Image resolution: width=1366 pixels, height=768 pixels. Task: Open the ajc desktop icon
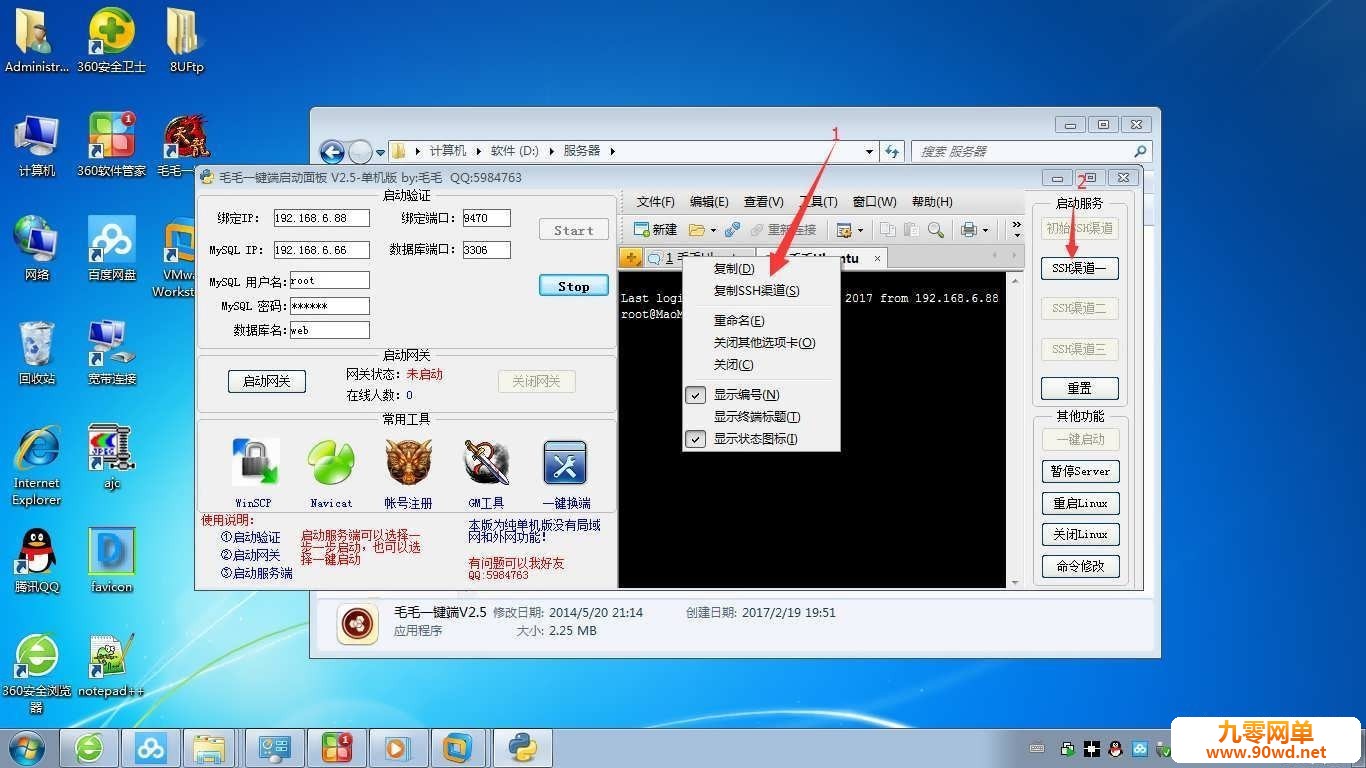point(112,457)
